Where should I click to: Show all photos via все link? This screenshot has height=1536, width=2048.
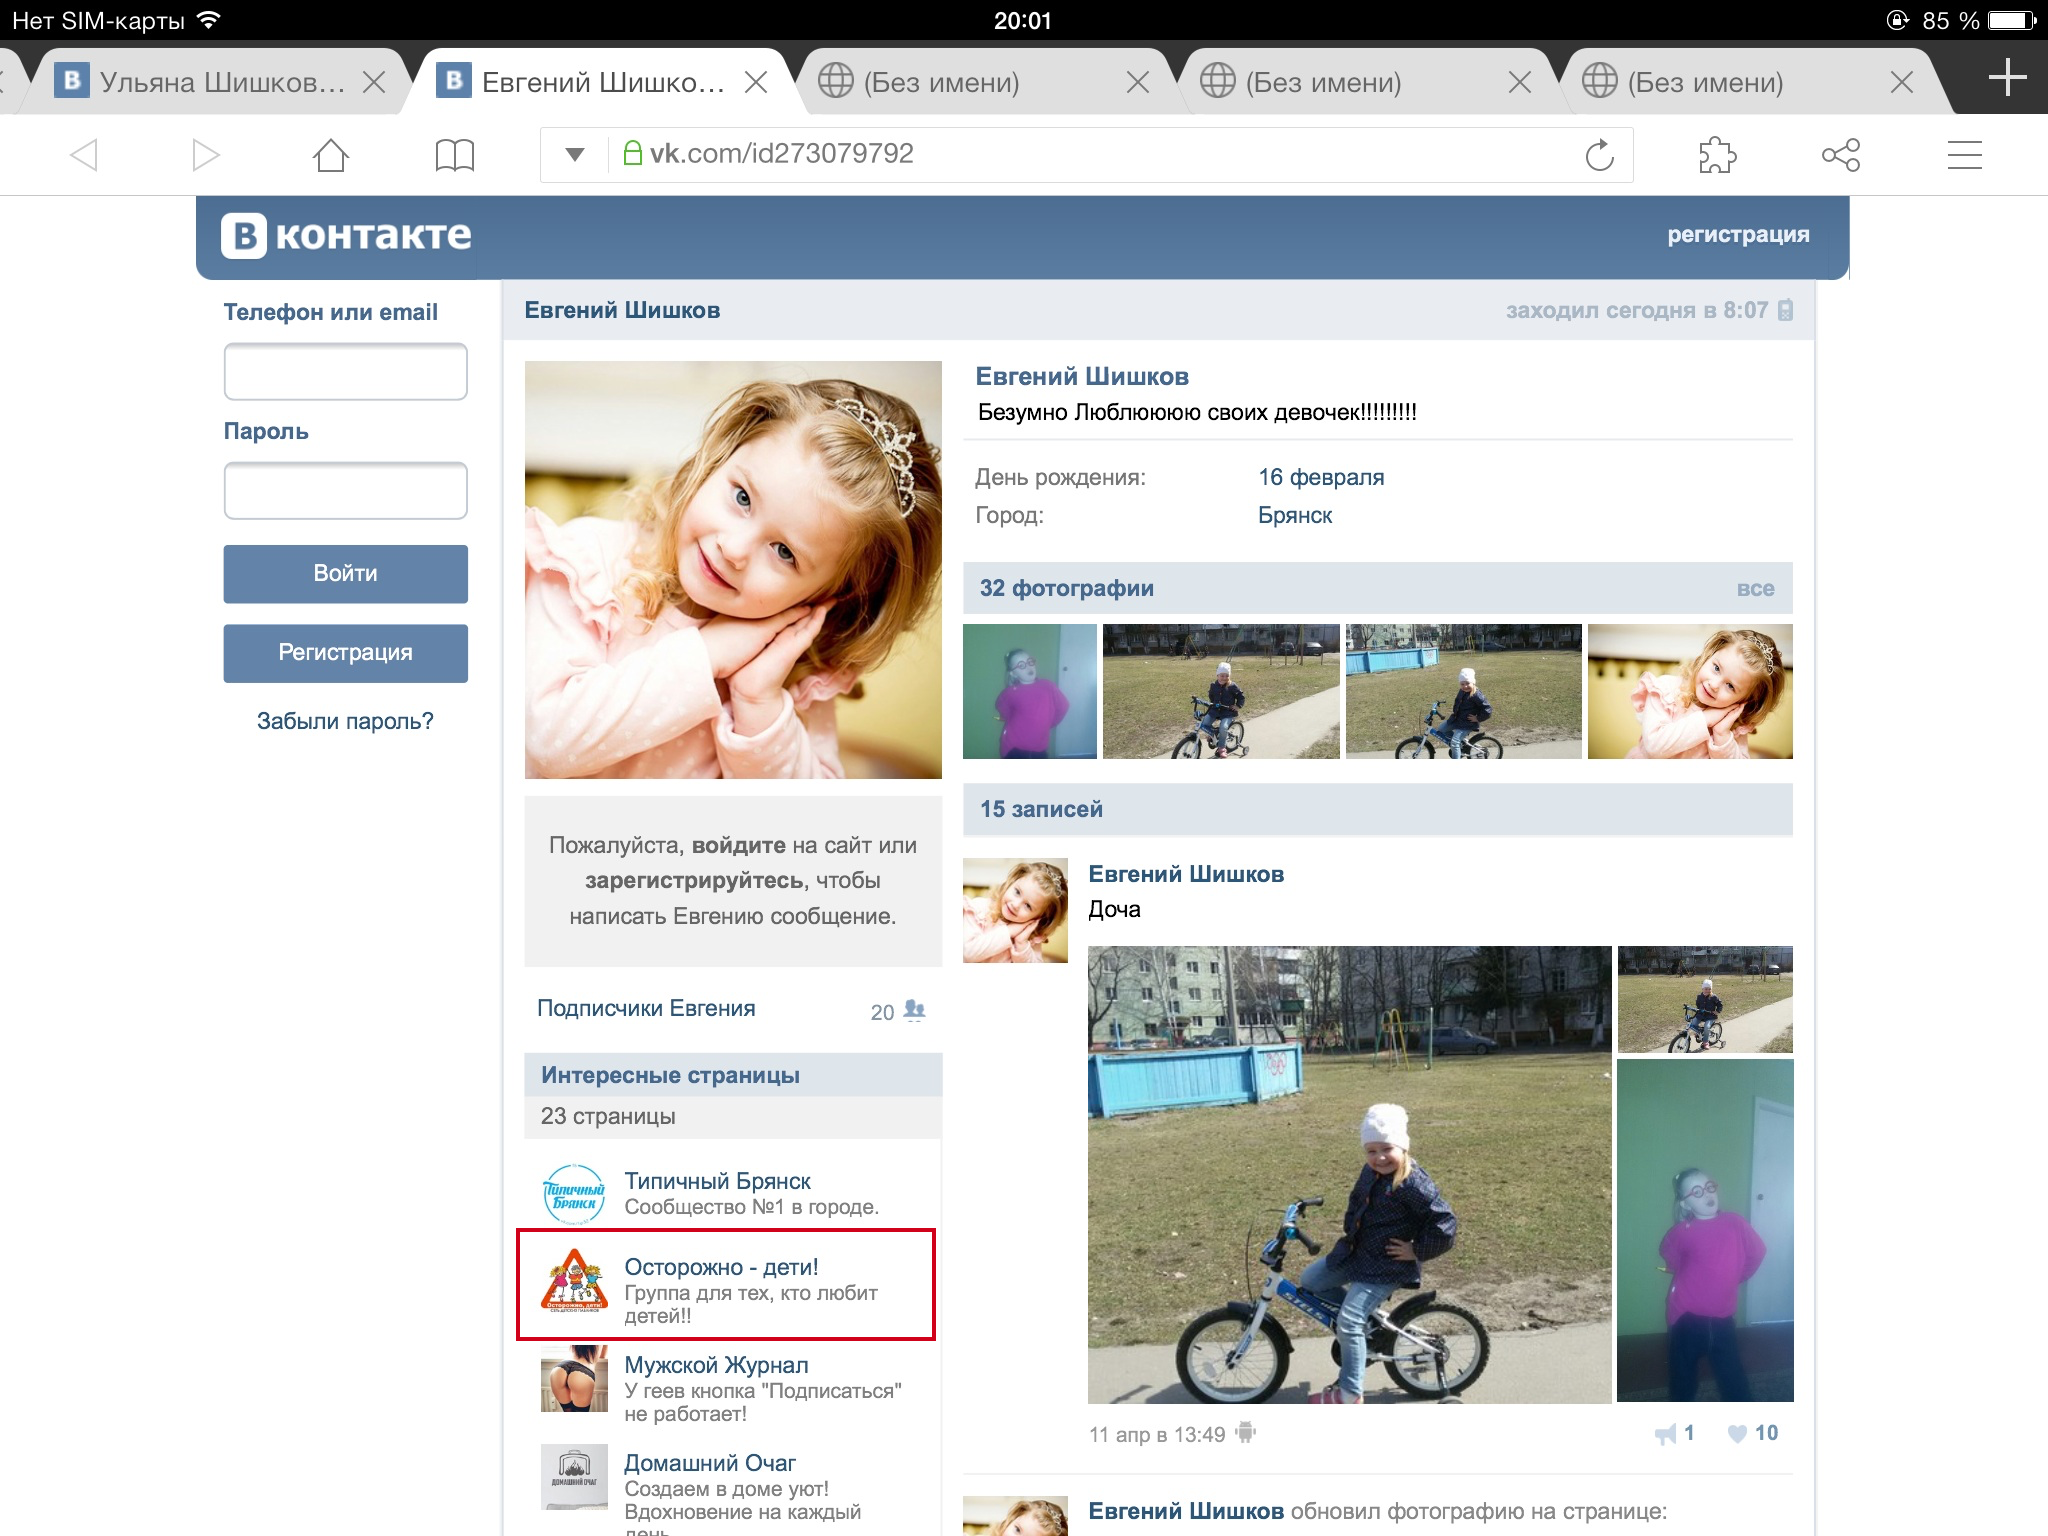click(1755, 588)
